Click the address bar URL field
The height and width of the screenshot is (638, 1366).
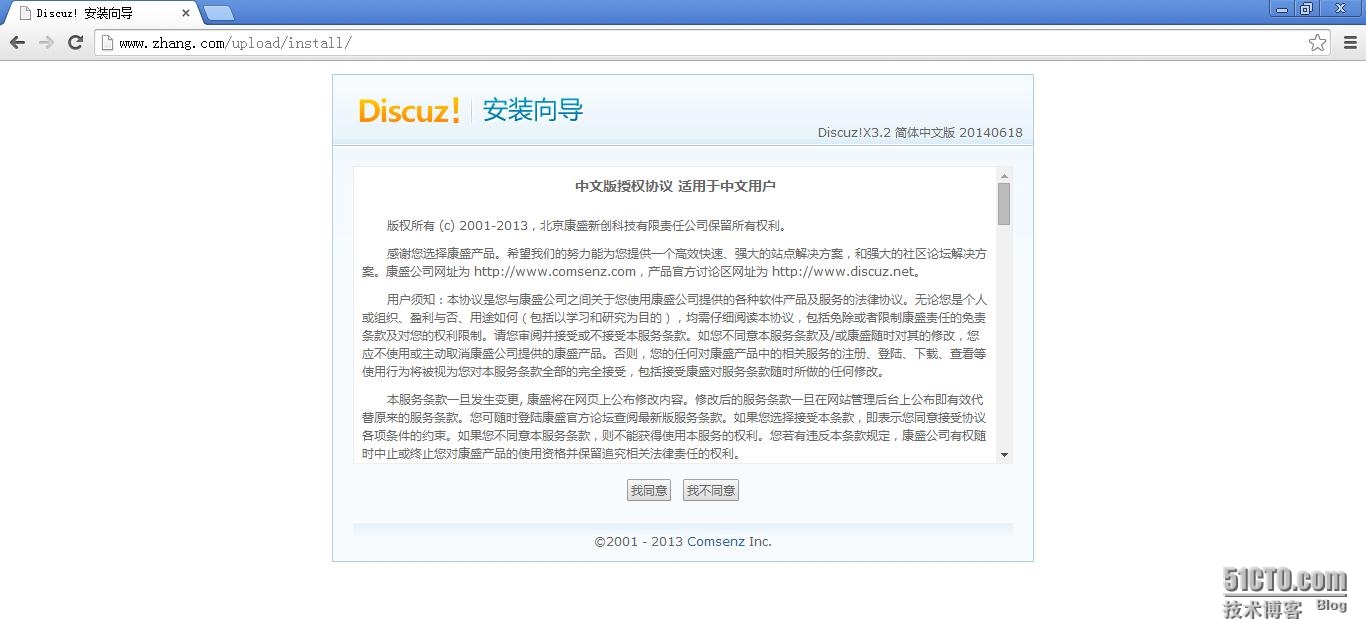710,42
